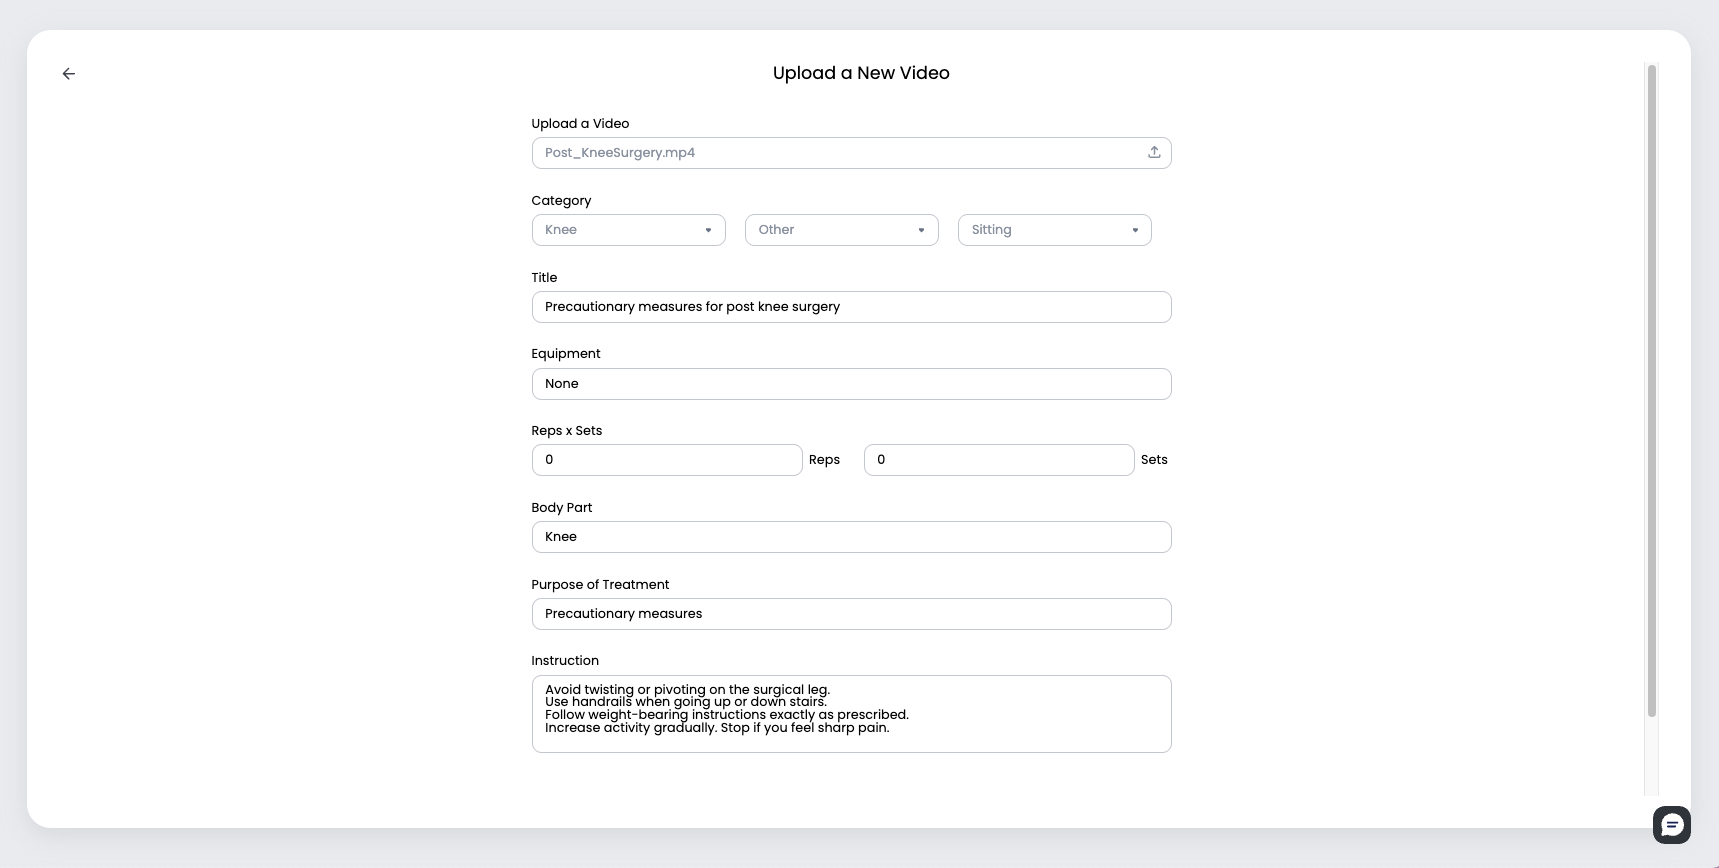Focus the Body Part field
This screenshot has width=1719, height=868.
point(851,537)
